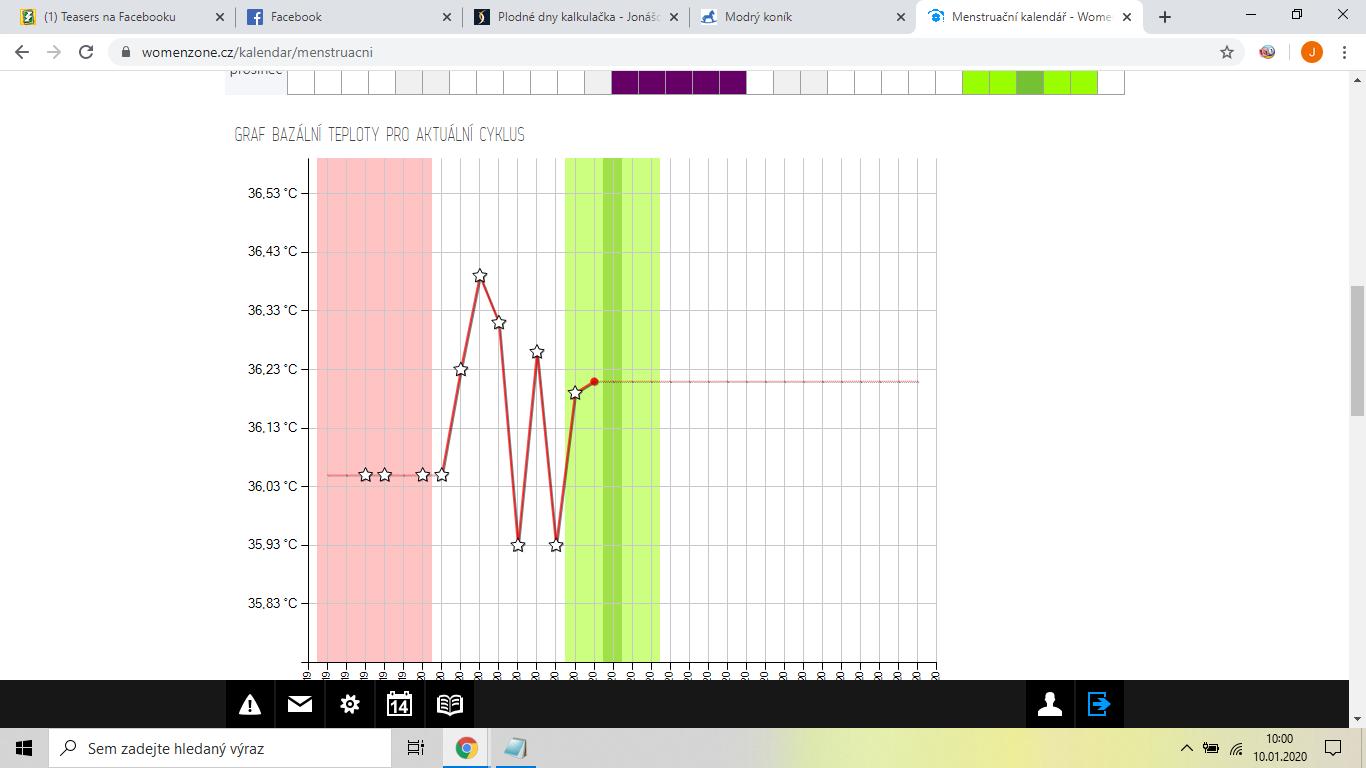Viewport: 1366px width, 768px height.
Task: Click the first purple cell in calendar row
Action: pos(625,82)
